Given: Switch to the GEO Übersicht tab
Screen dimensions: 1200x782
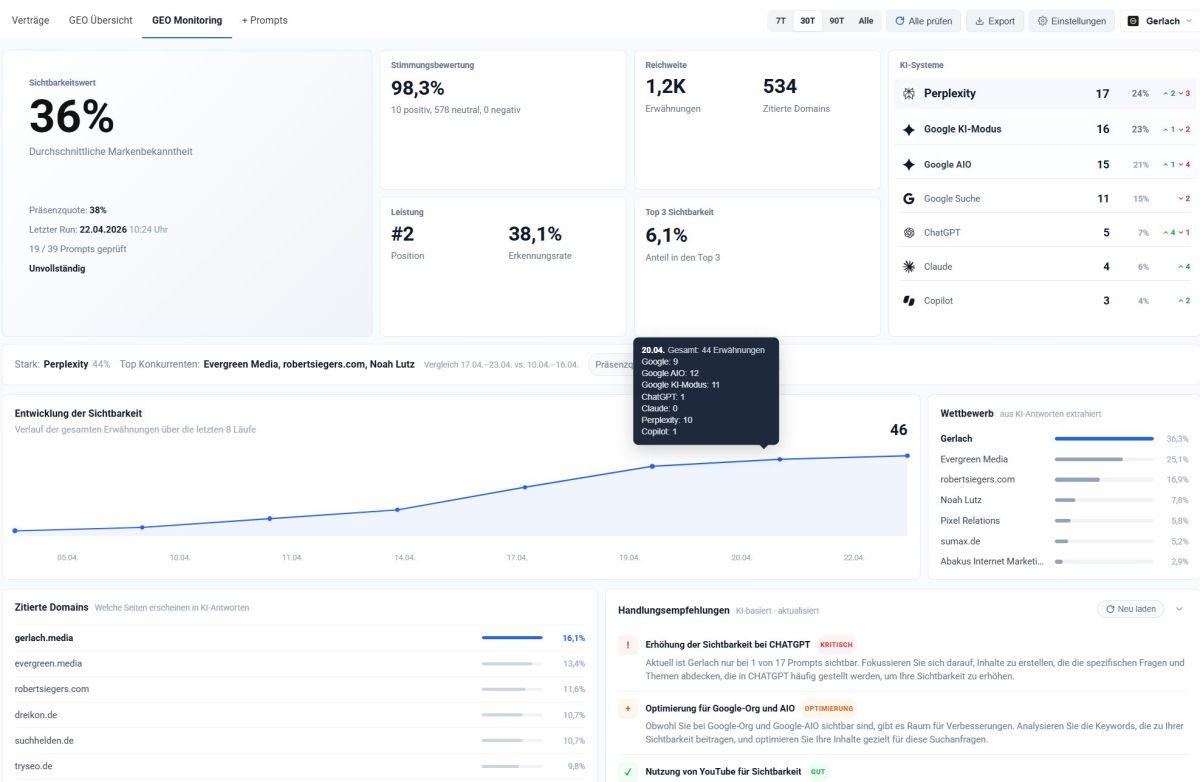Looking at the screenshot, I should [102, 19].
